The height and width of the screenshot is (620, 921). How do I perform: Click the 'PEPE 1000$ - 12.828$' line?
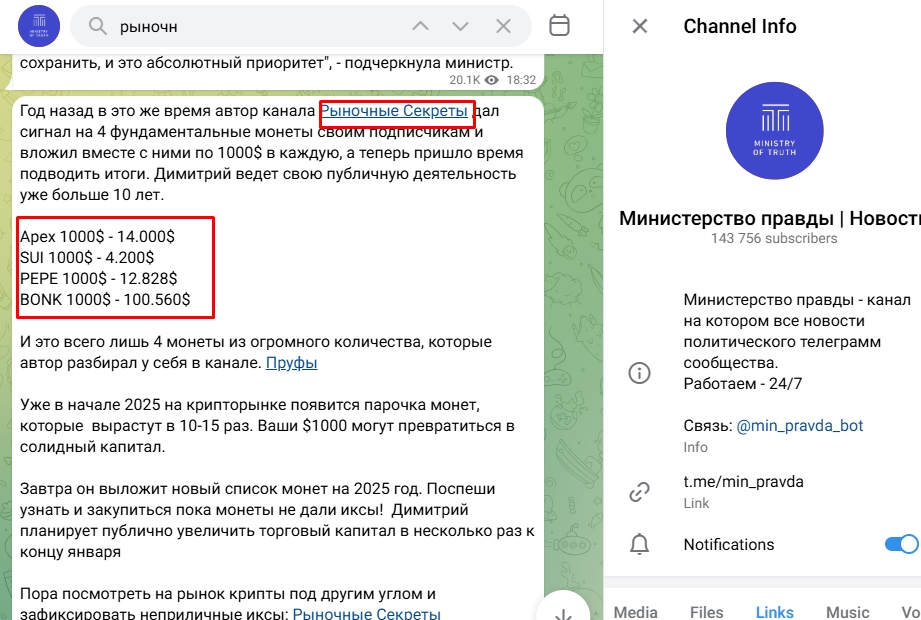pos(99,279)
